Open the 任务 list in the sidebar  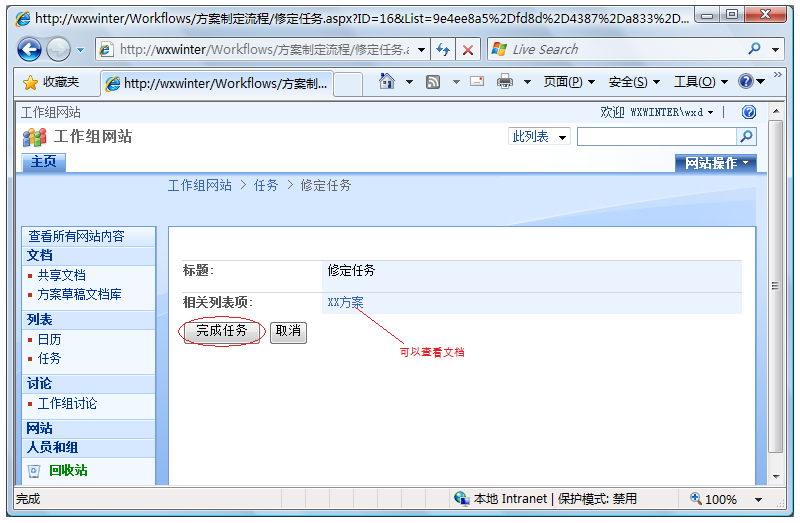(49, 358)
